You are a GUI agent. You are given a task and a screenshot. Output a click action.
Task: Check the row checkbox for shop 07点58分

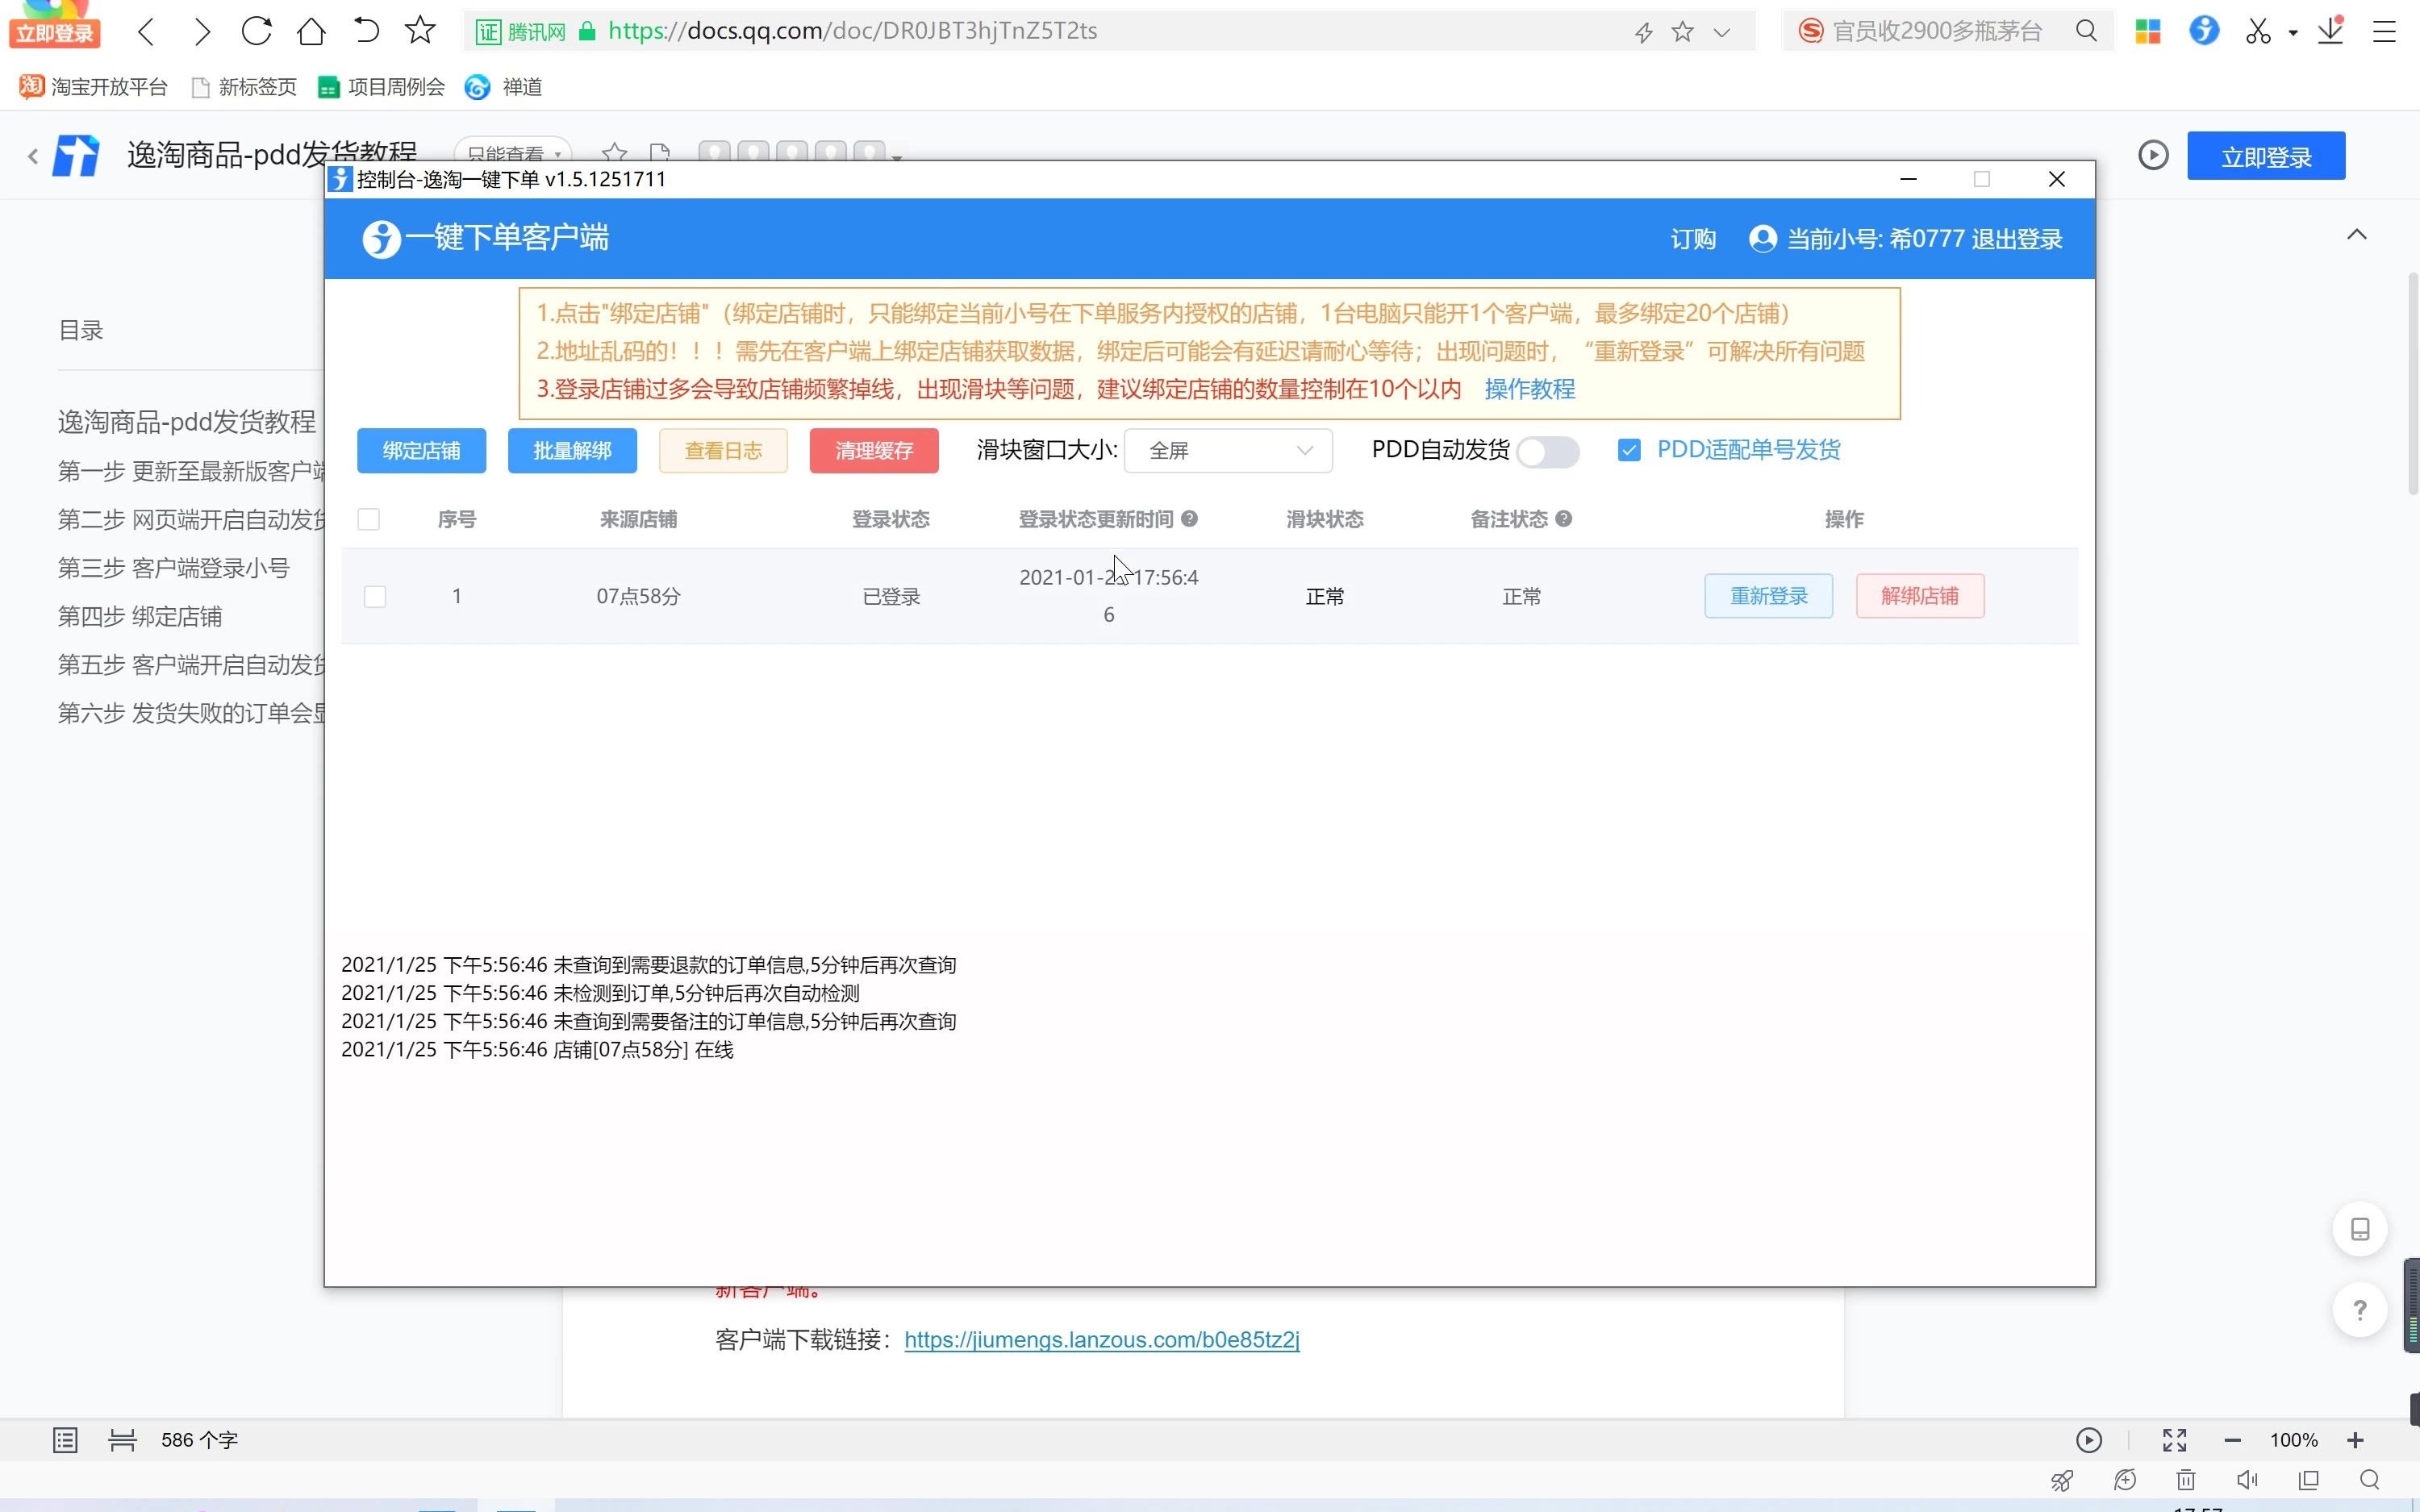pyautogui.click(x=375, y=597)
